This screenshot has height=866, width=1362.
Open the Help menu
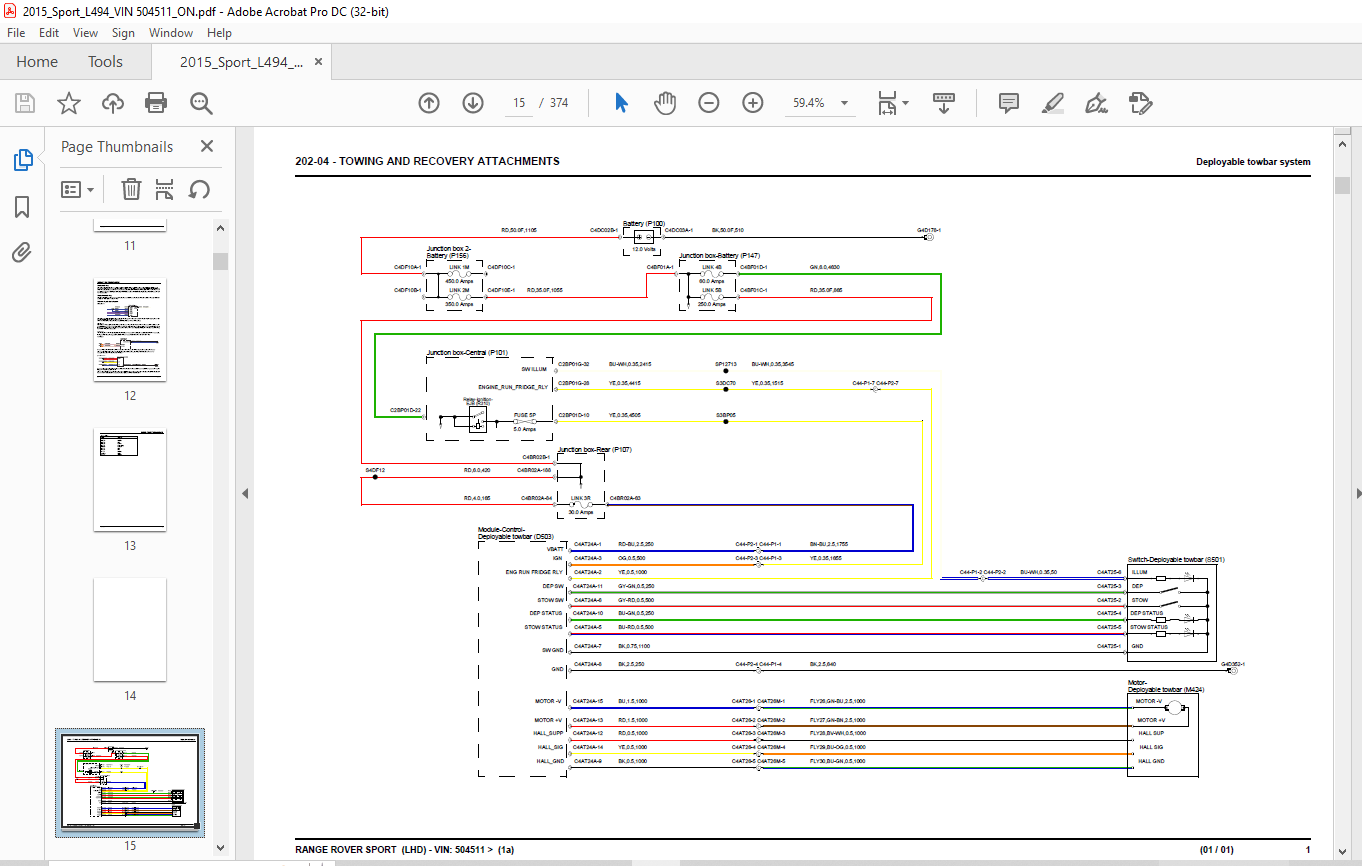(219, 33)
